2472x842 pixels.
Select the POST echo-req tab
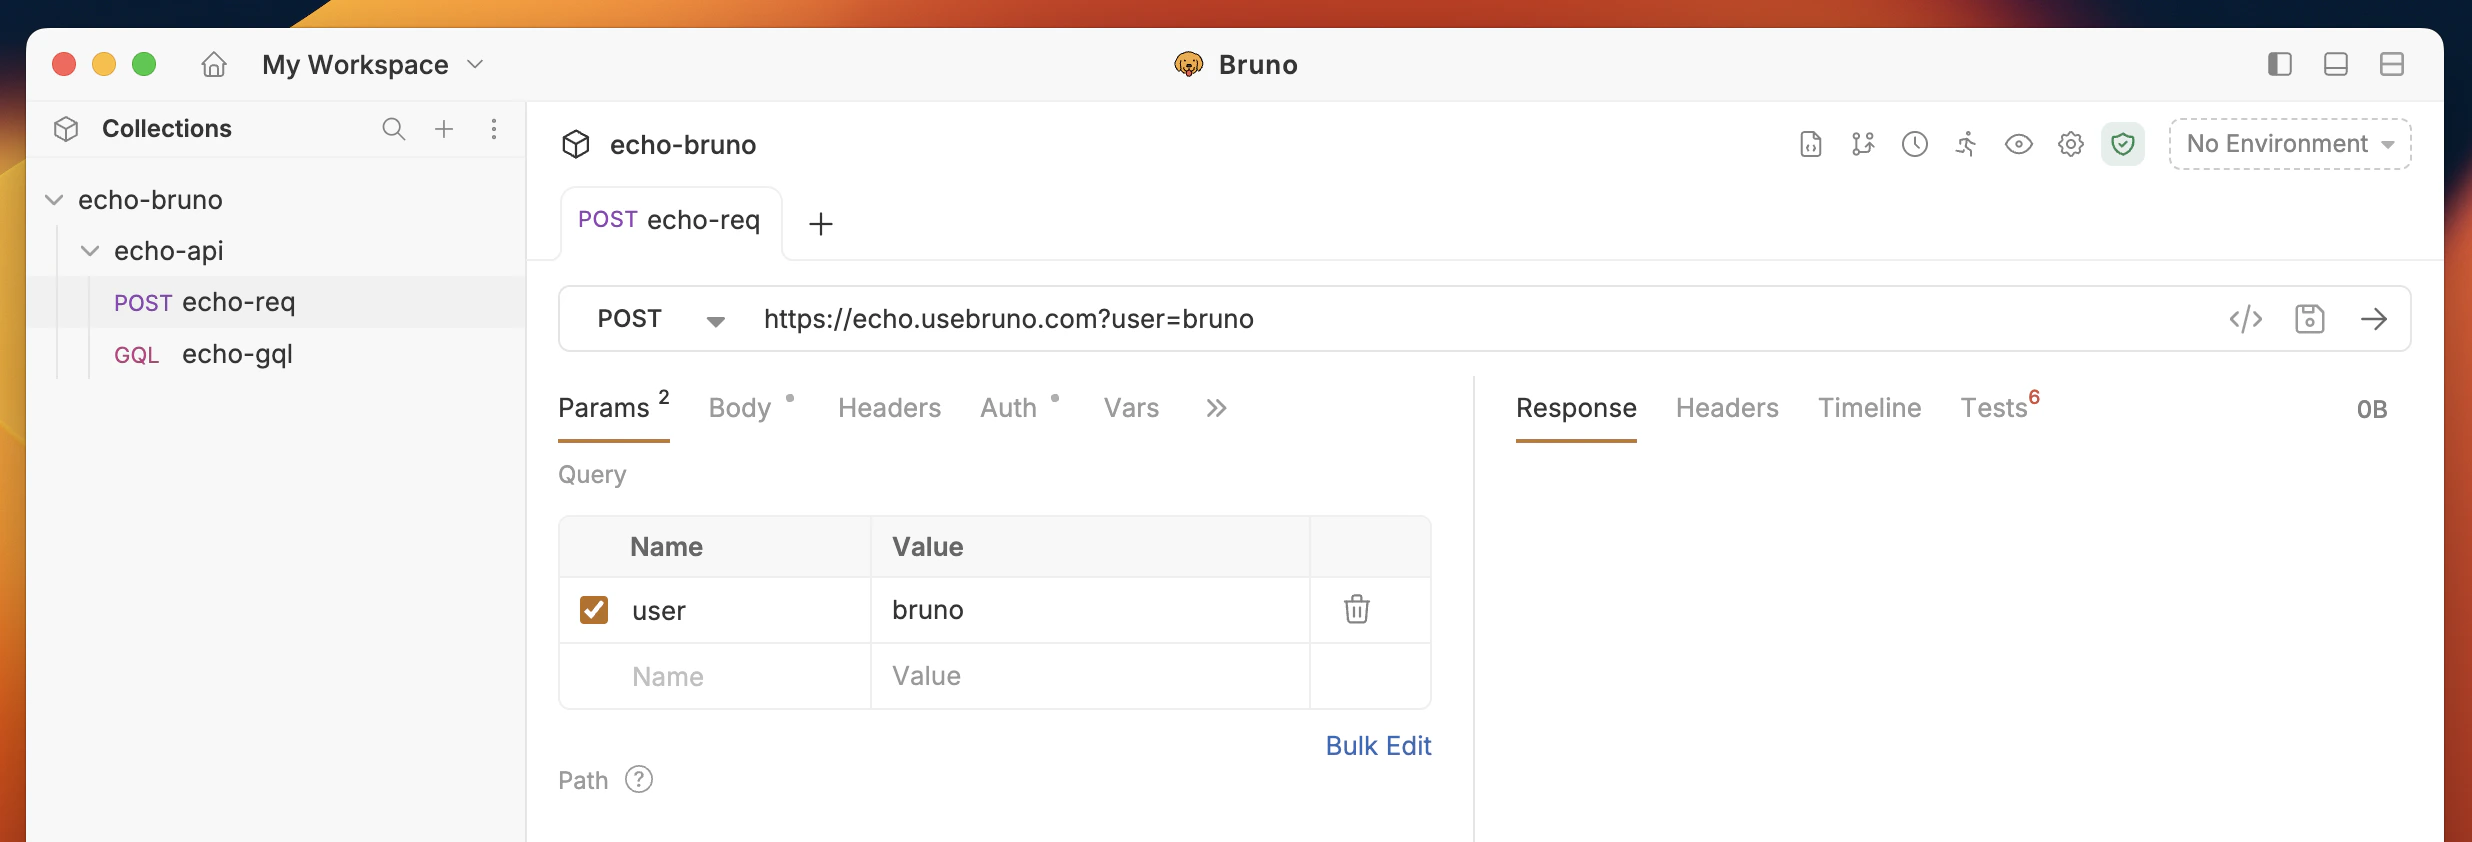pyautogui.click(x=670, y=220)
